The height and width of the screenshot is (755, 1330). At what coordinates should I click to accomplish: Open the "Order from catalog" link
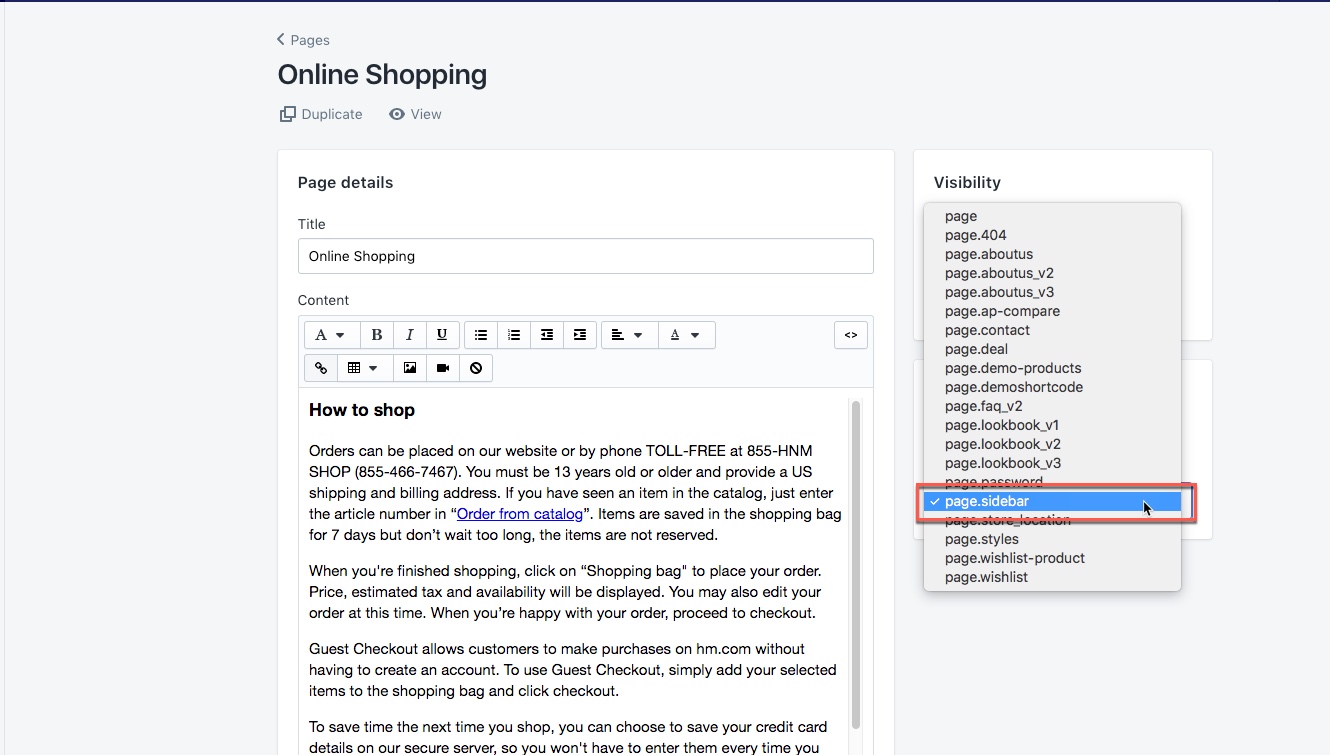click(519, 514)
